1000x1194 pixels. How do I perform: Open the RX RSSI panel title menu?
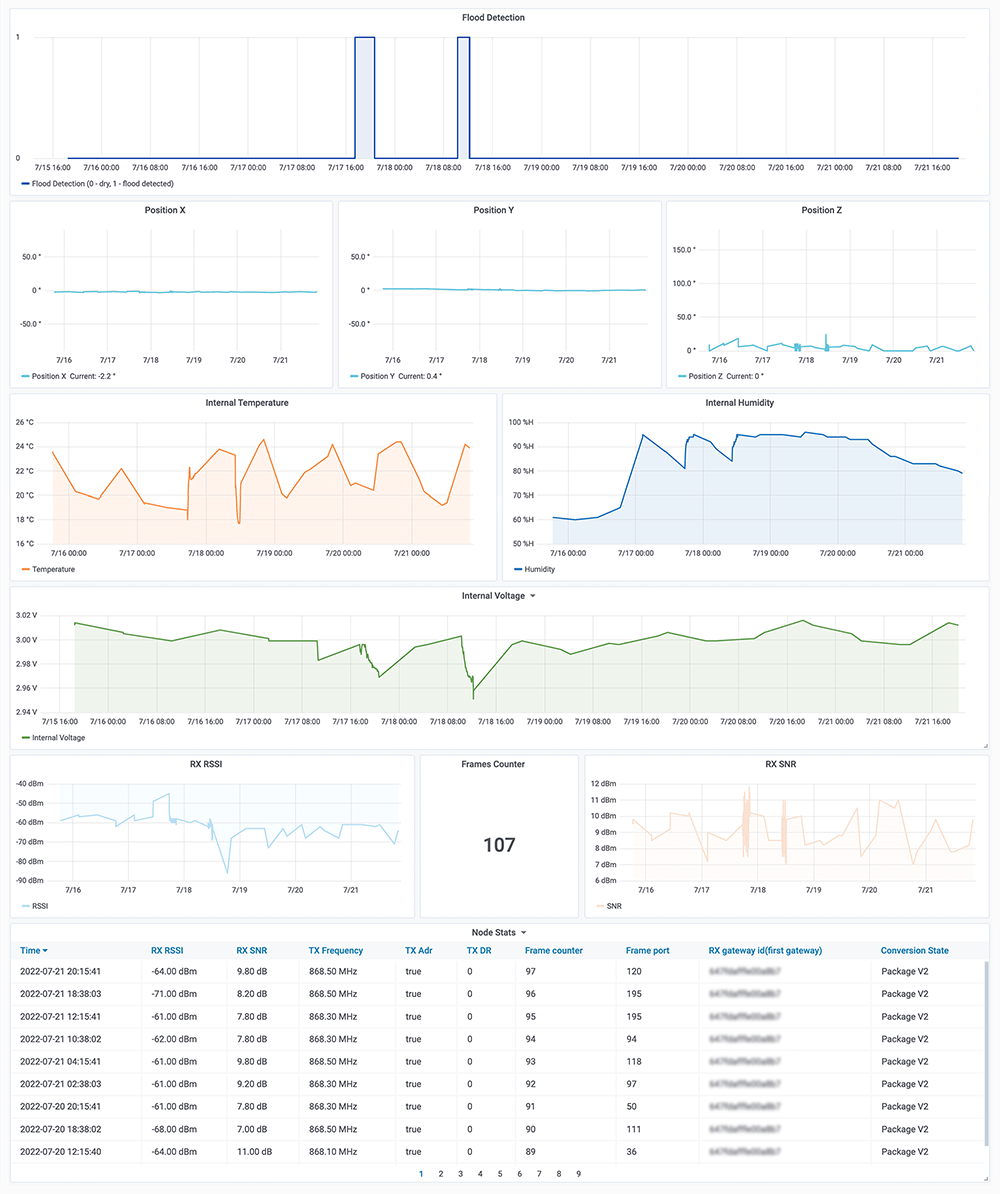[206, 764]
